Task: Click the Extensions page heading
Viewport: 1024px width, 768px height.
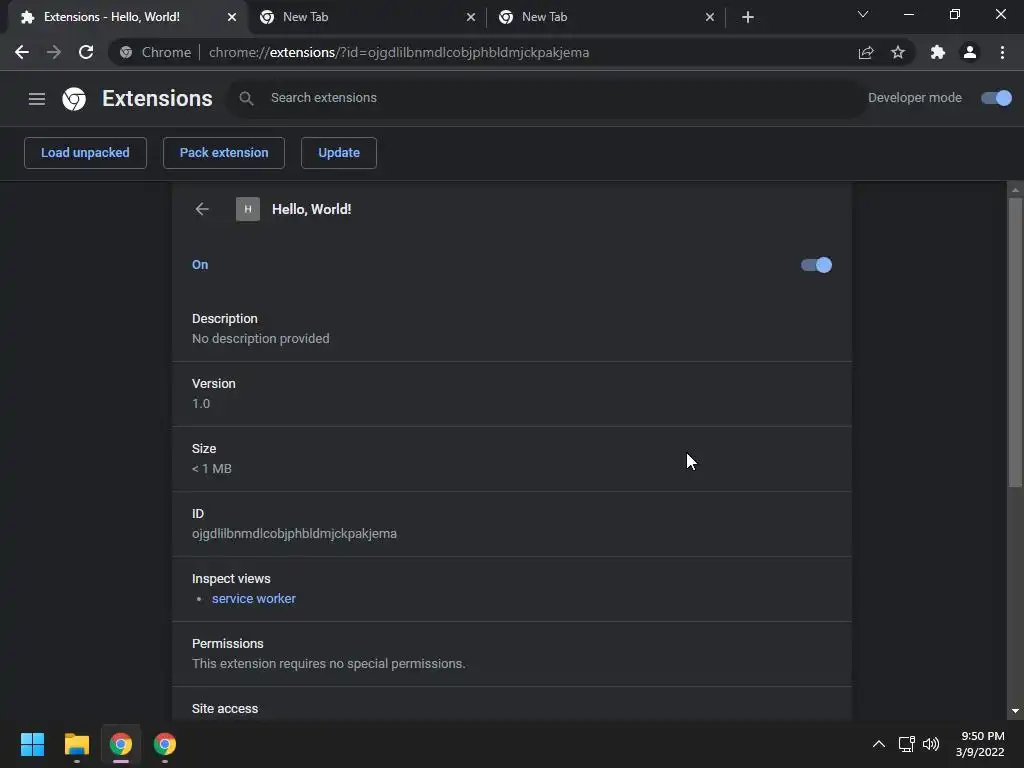Action: pos(157,99)
